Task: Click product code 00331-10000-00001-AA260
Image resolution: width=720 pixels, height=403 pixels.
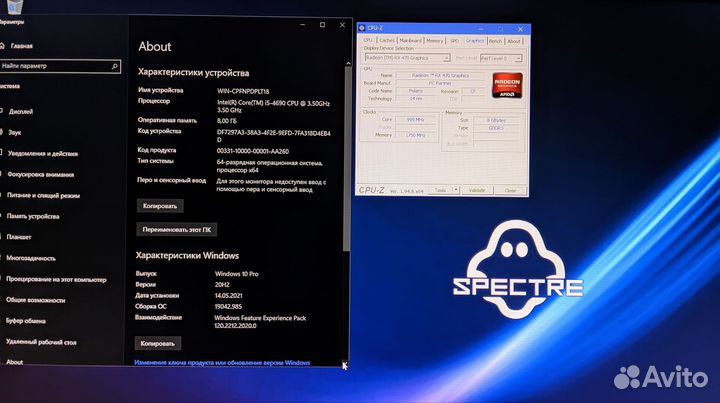Action: point(253,151)
